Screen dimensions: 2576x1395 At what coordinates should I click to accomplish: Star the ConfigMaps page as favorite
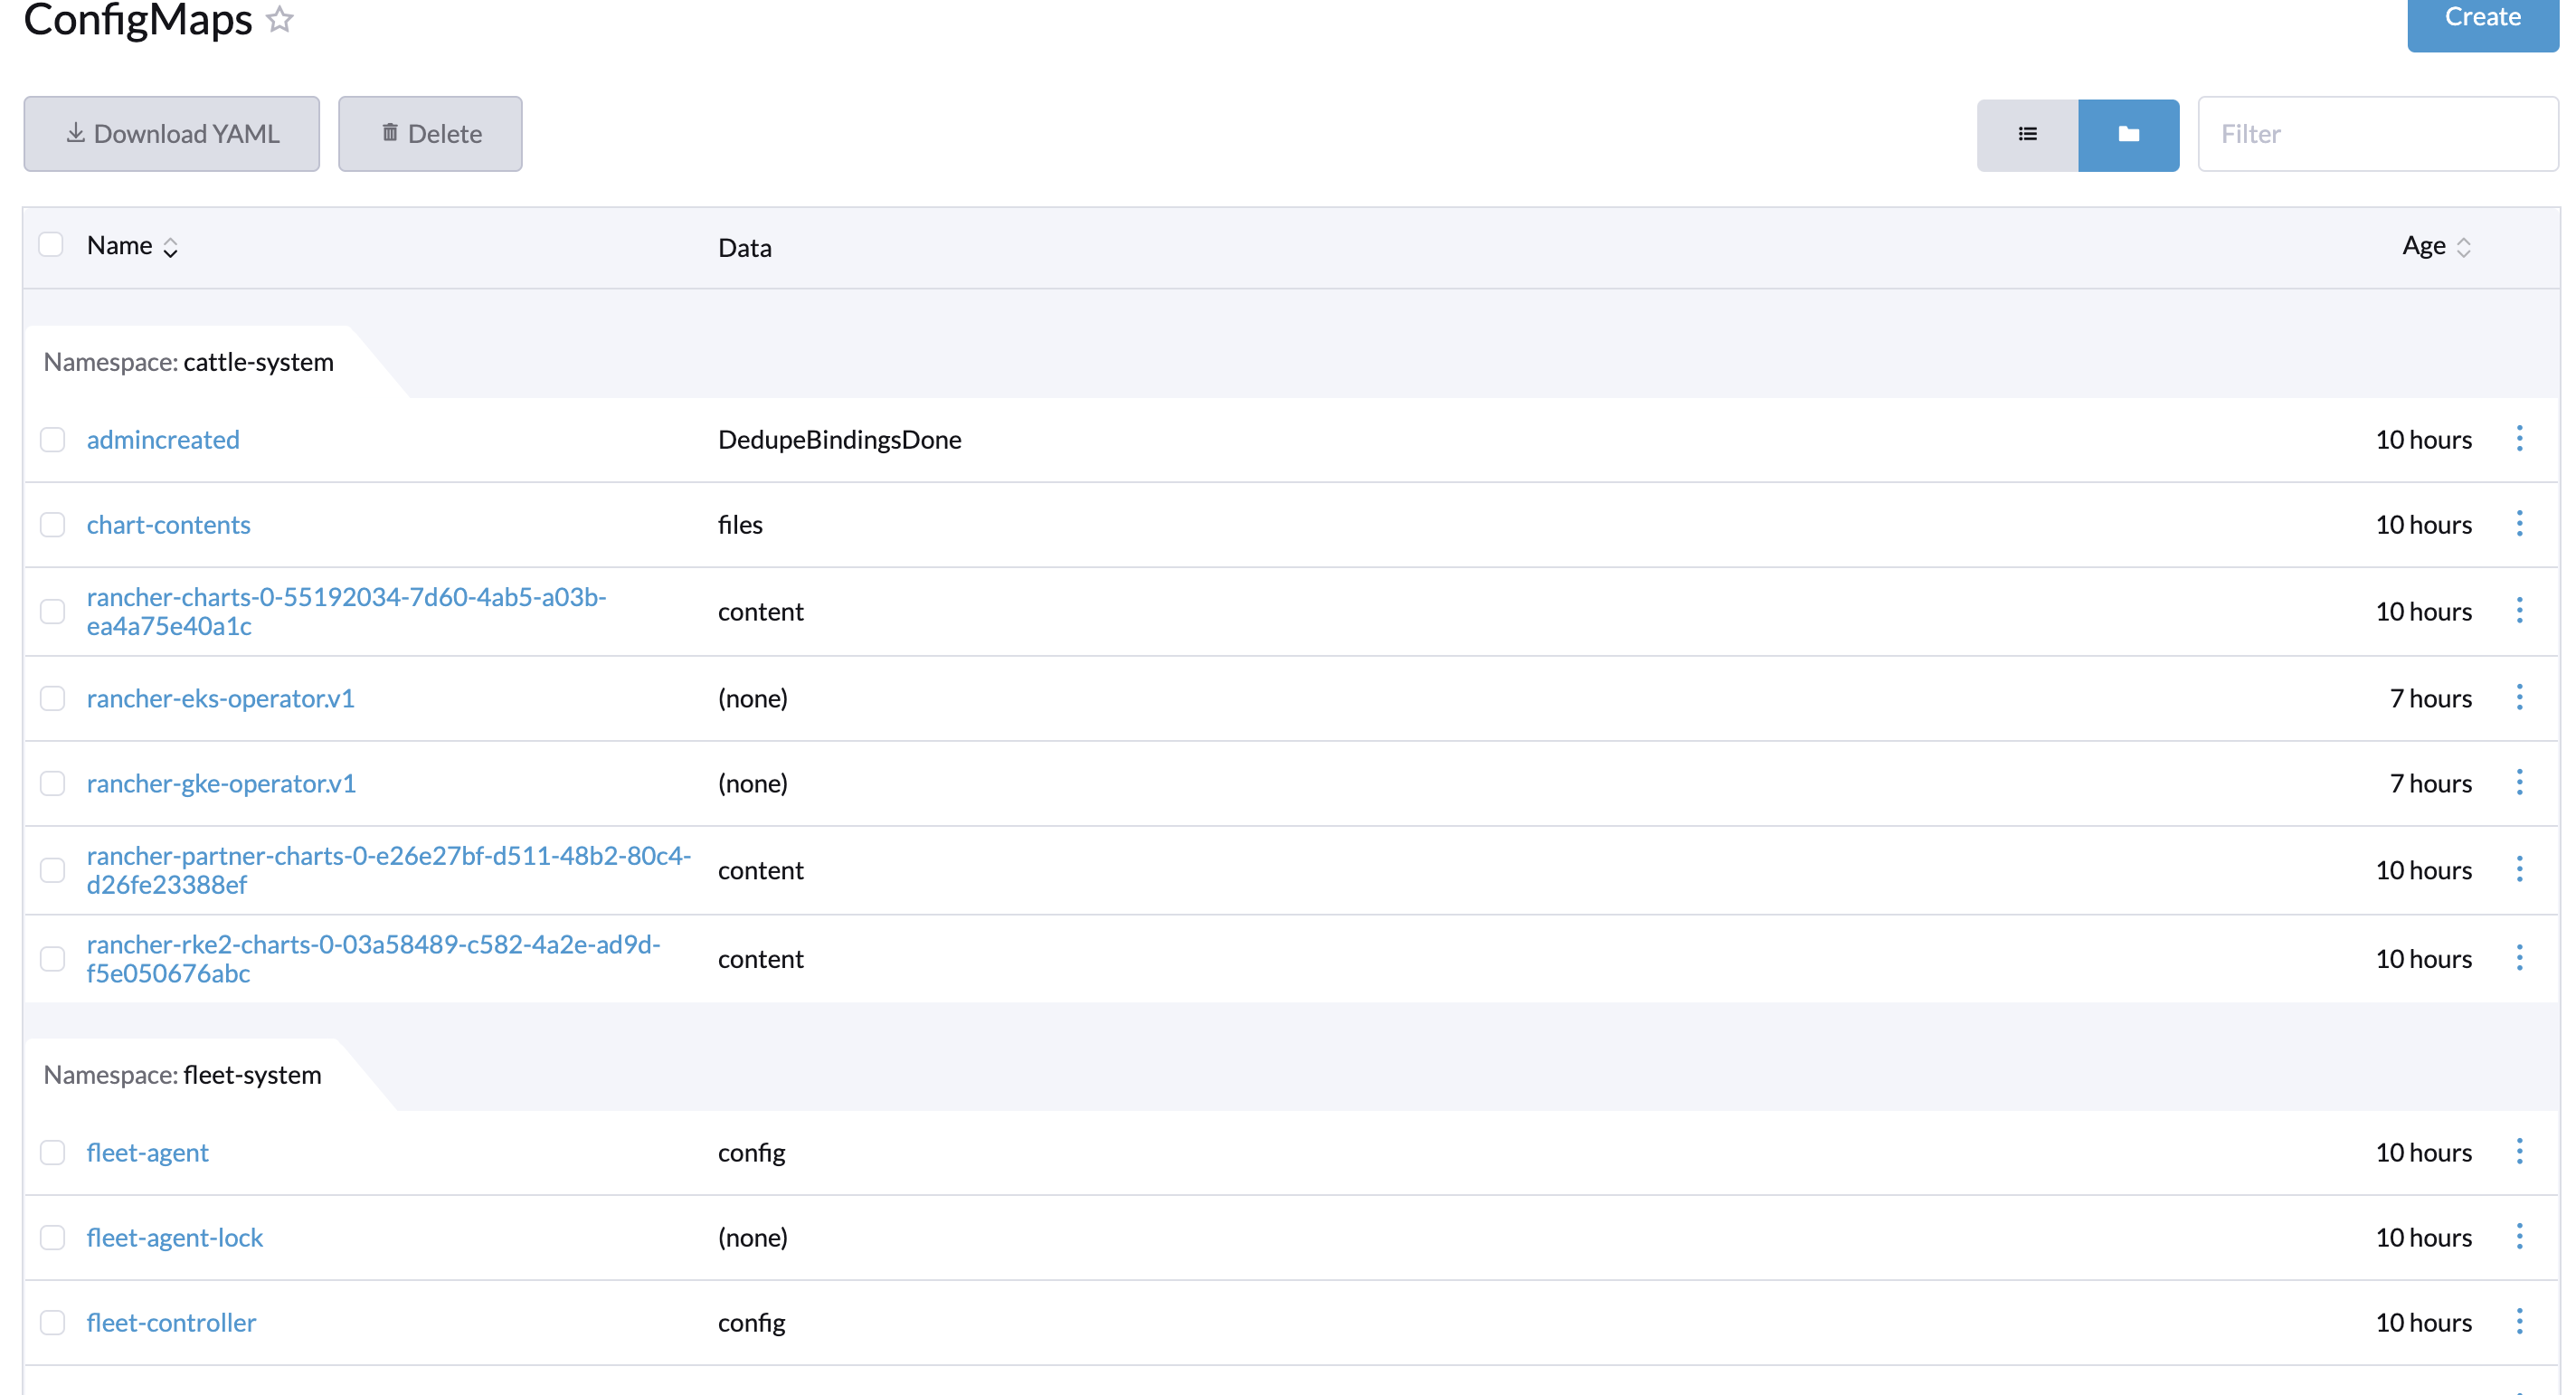pyautogui.click(x=280, y=19)
